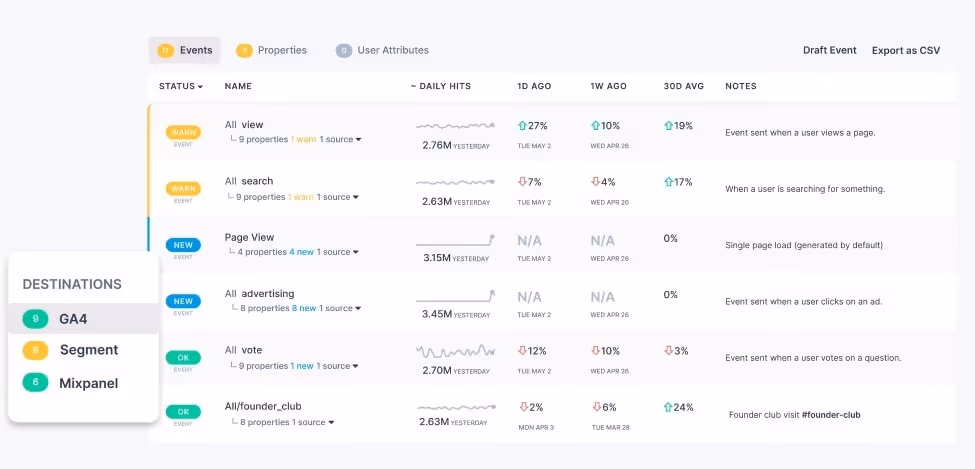975x469 pixels.
Task: Click the Page View daily hits sparkline
Action: tap(455, 241)
